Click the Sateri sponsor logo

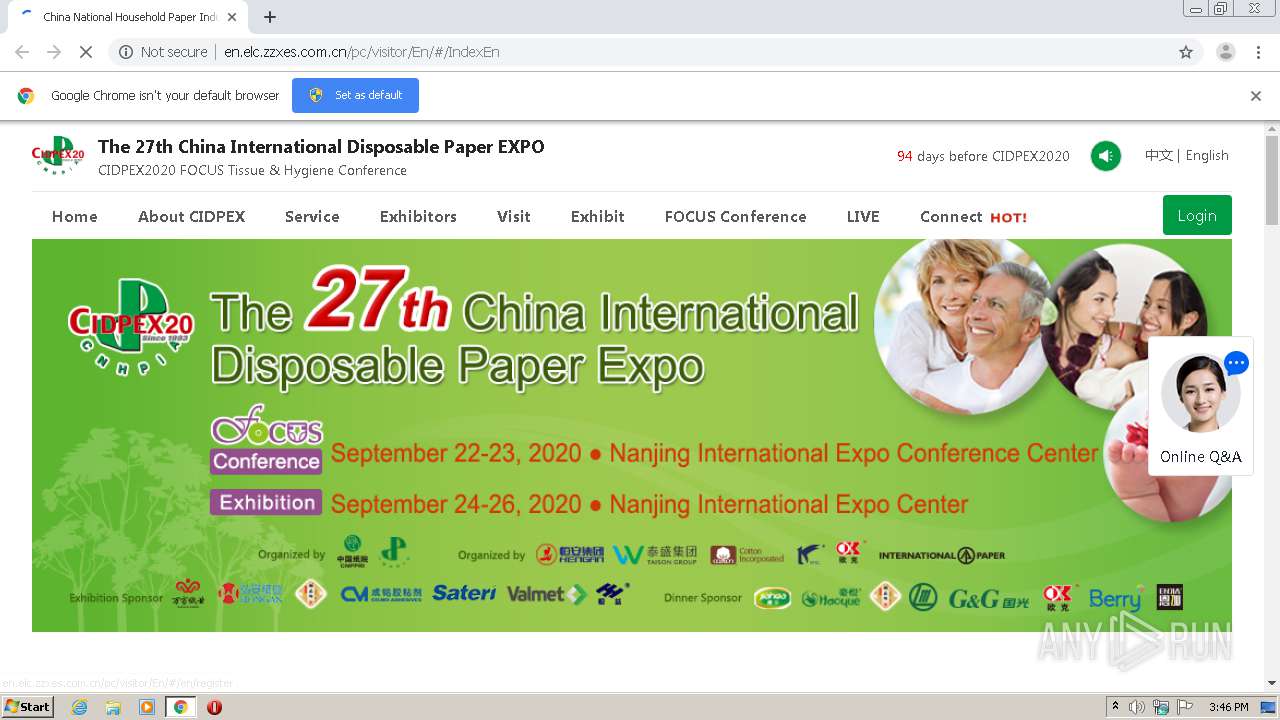pyautogui.click(x=464, y=593)
